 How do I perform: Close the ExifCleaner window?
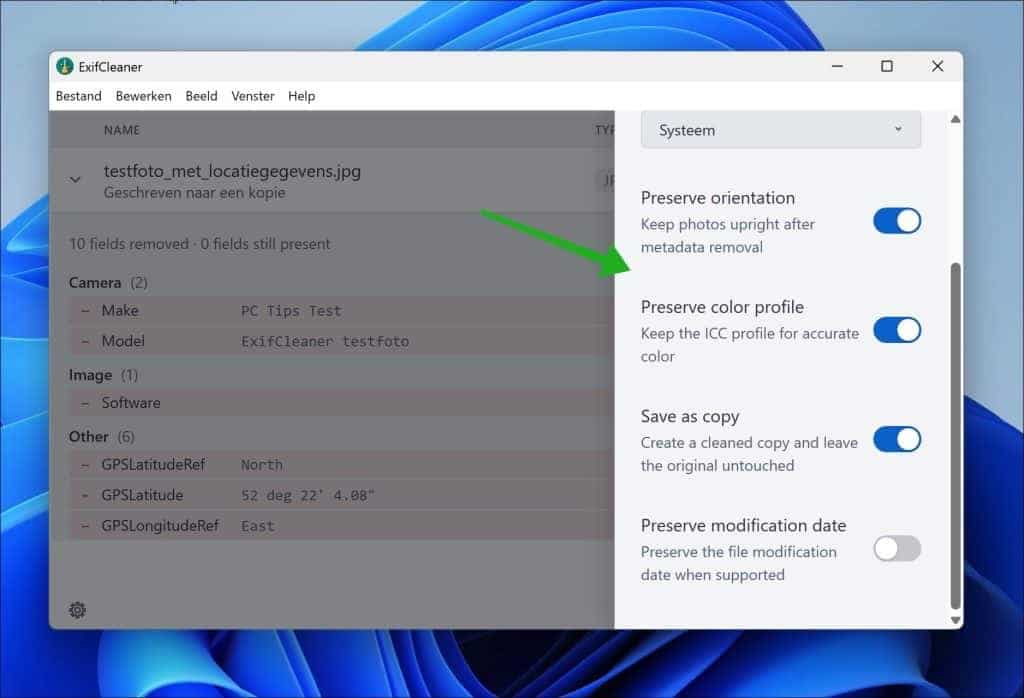click(x=937, y=67)
